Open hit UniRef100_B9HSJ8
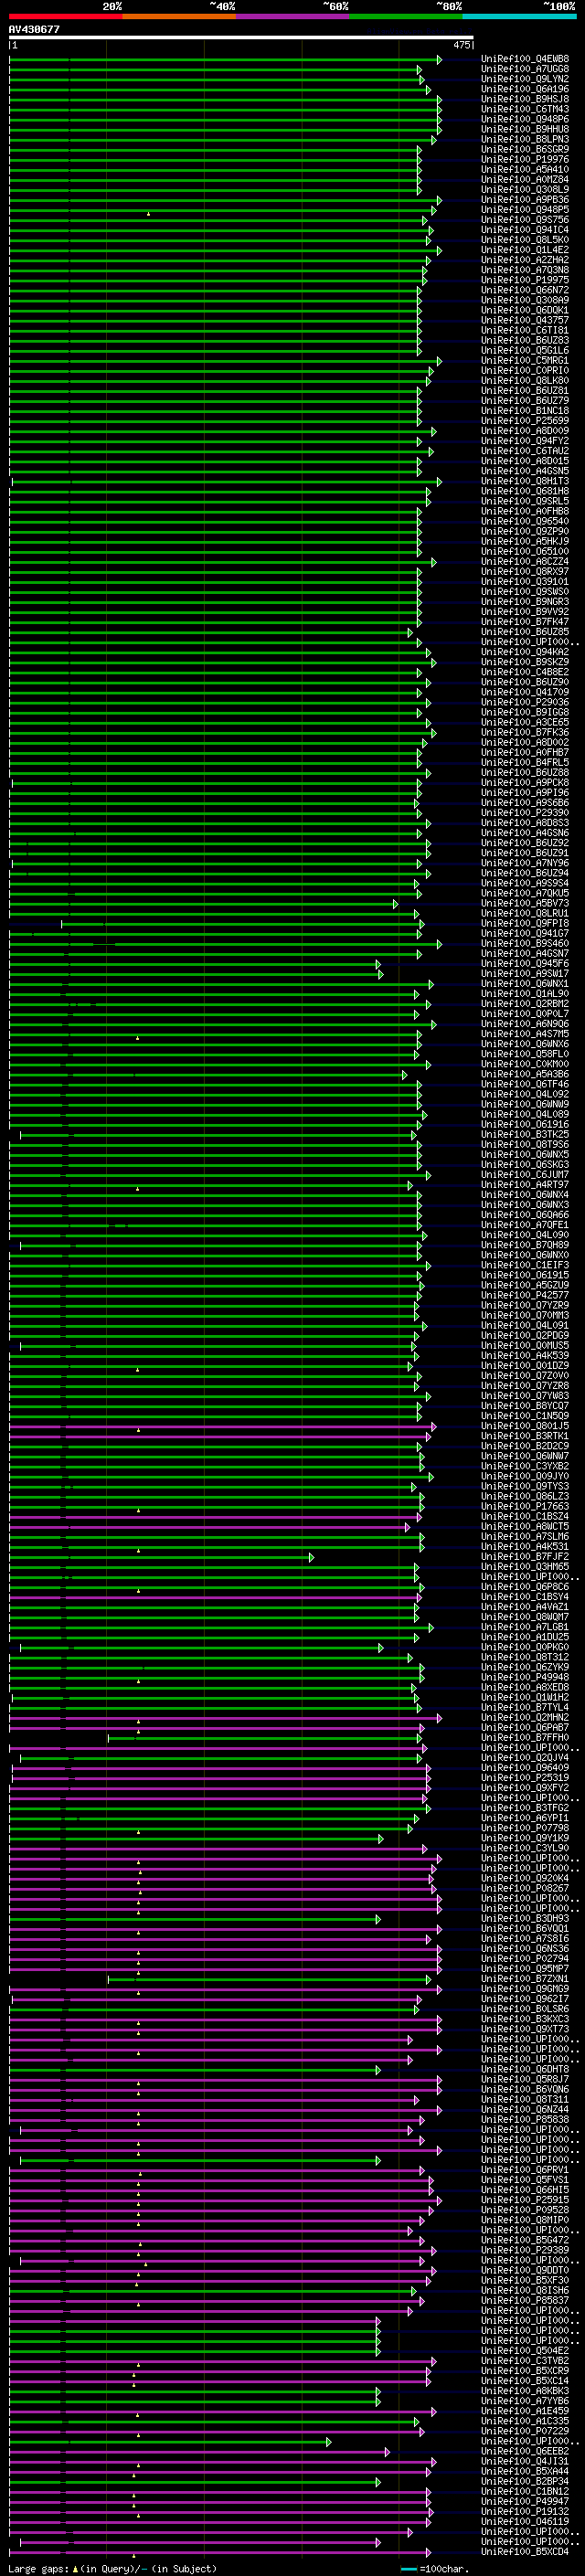The width and height of the screenshot is (585, 2576). 525,99
